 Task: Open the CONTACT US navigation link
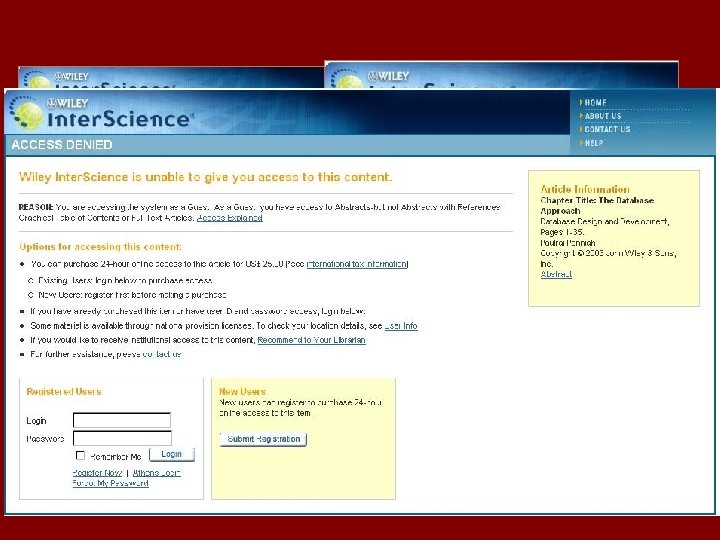pos(607,129)
